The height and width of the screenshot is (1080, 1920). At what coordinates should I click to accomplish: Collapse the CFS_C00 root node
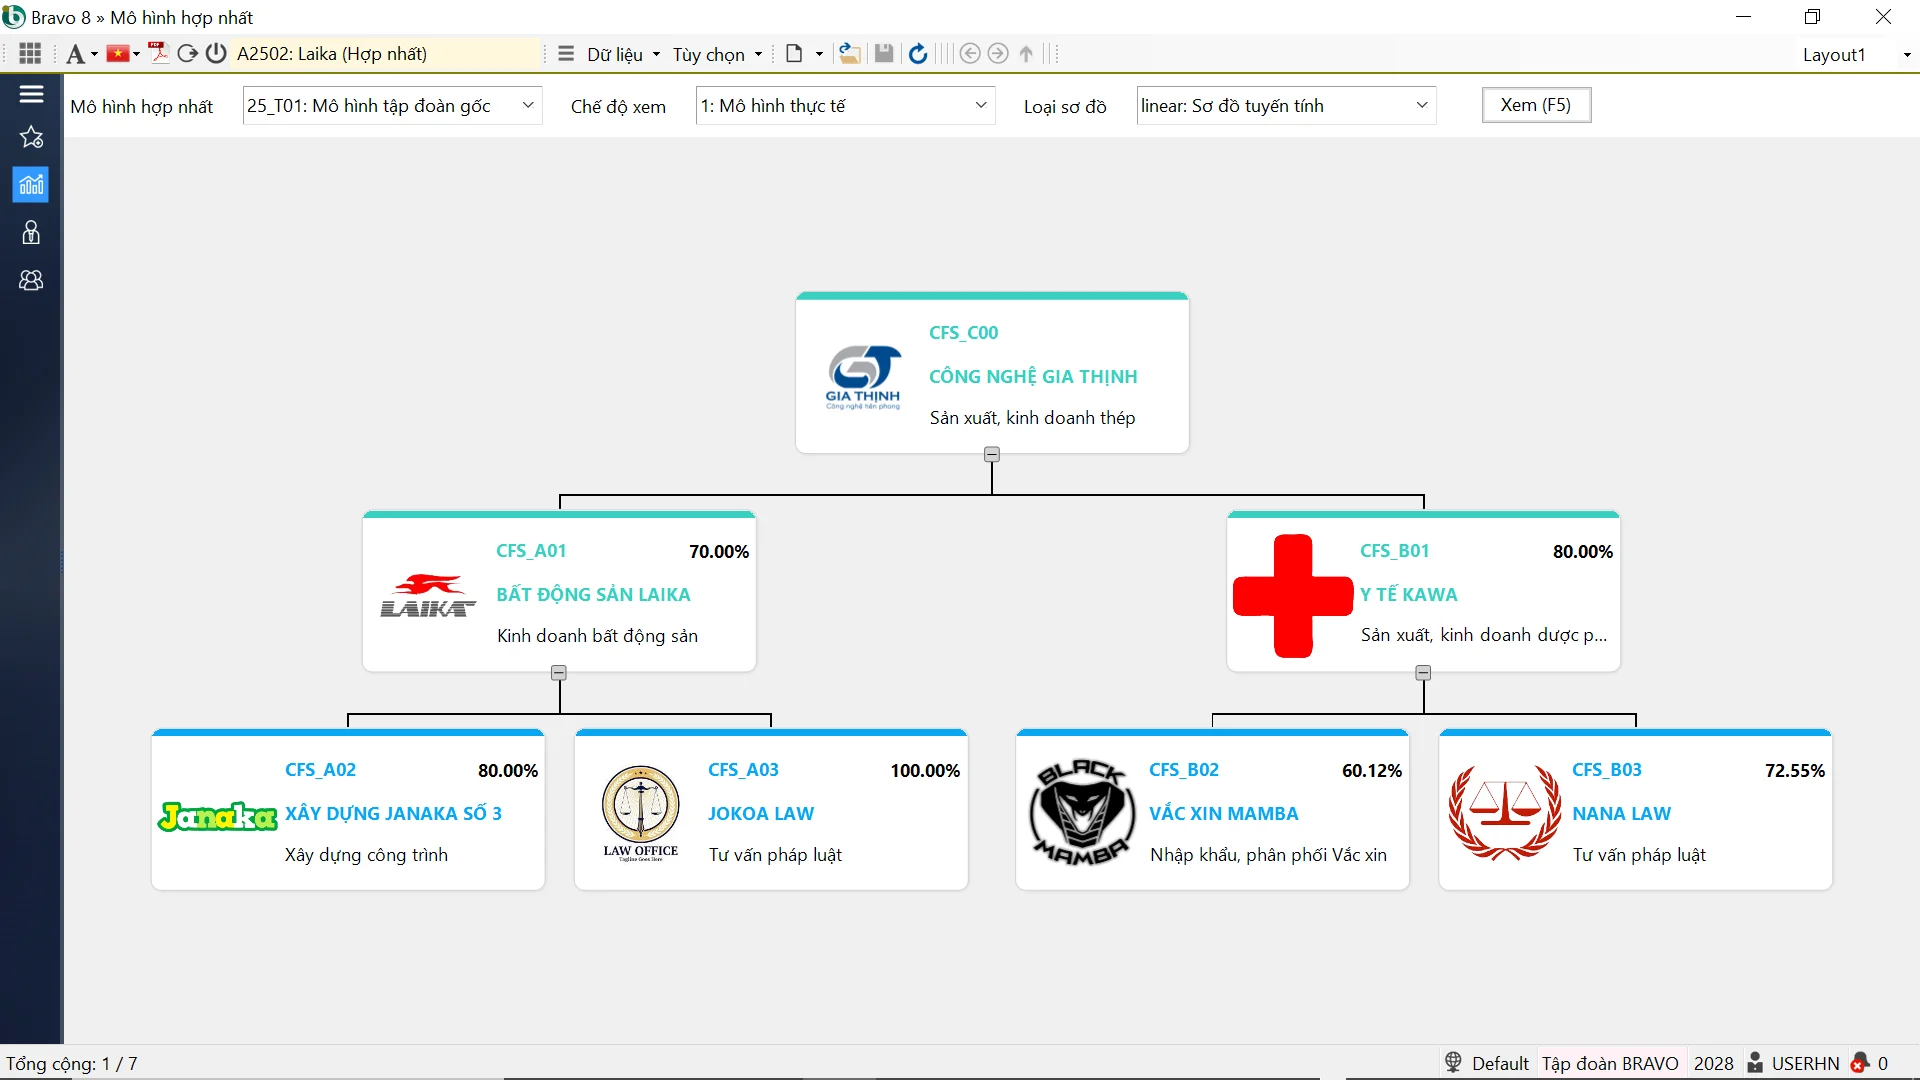(991, 455)
